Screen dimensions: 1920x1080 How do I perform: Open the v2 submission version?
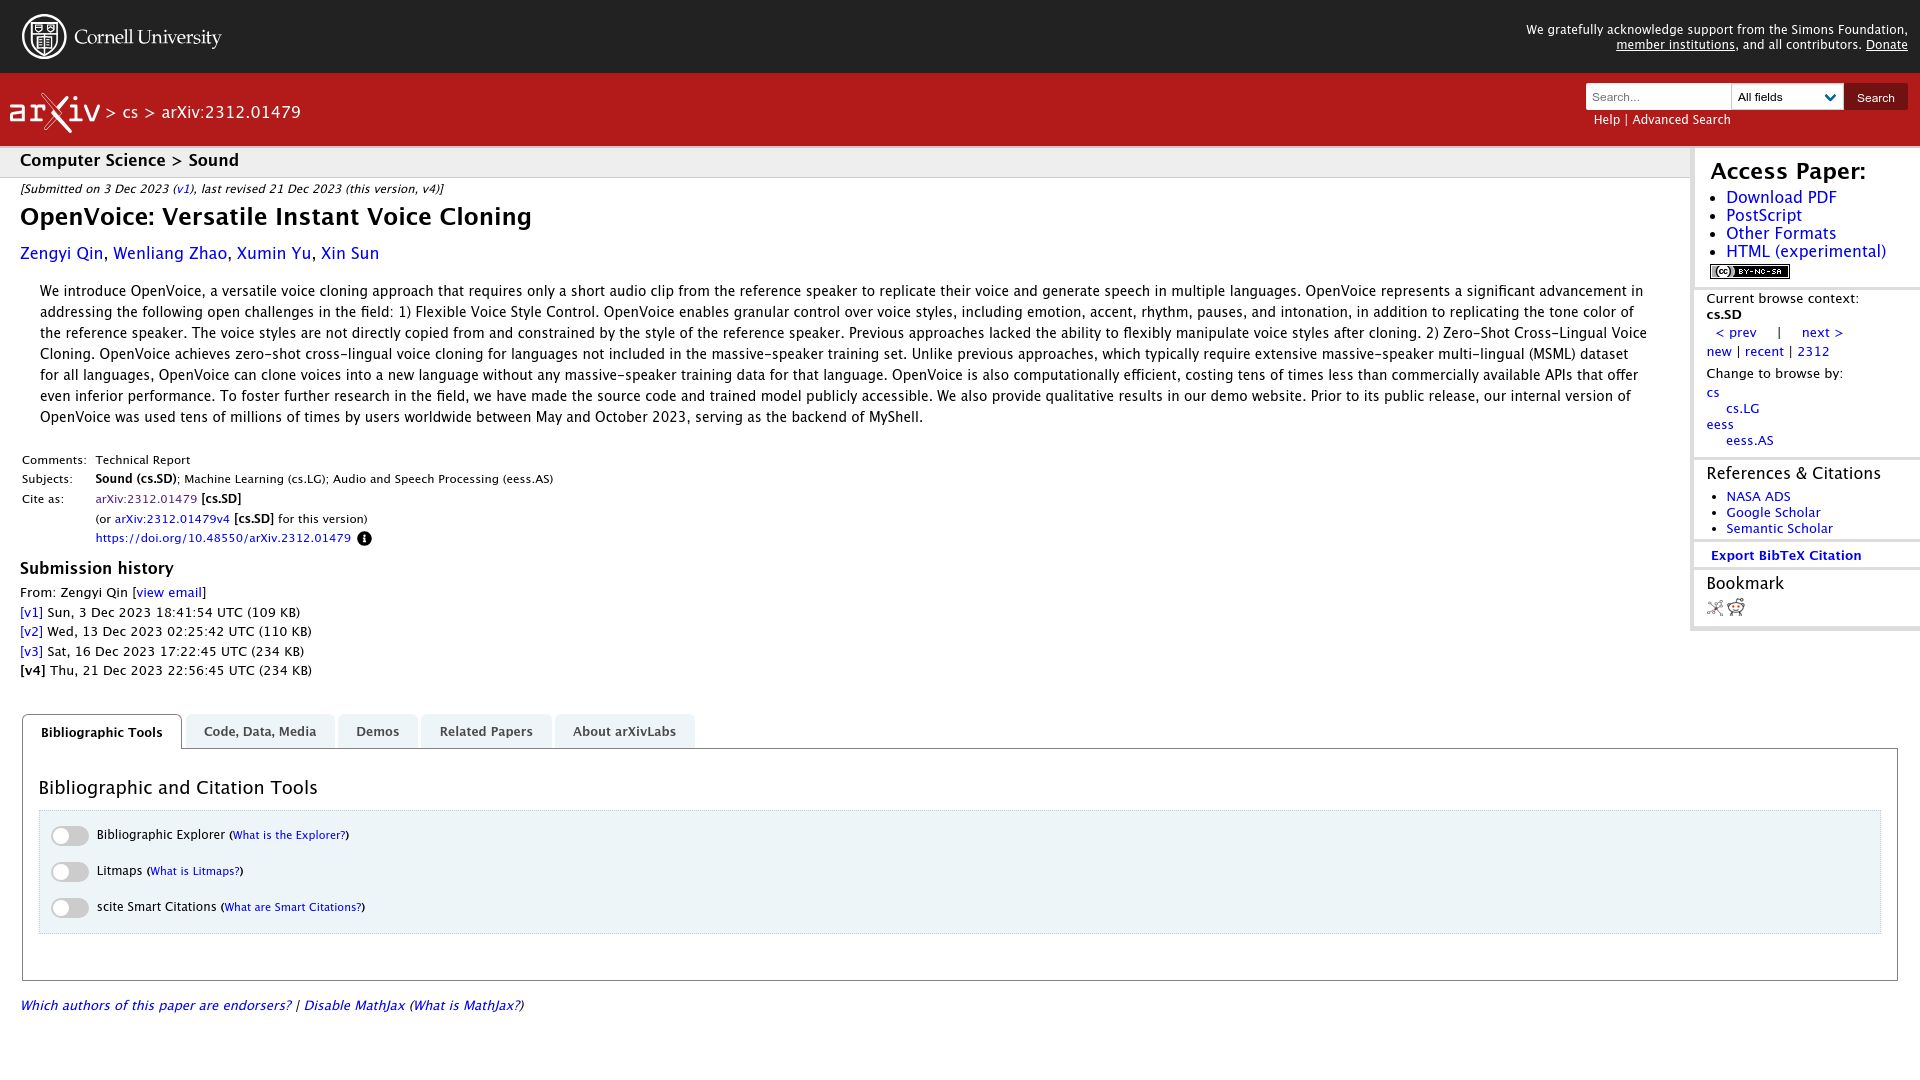click(31, 632)
